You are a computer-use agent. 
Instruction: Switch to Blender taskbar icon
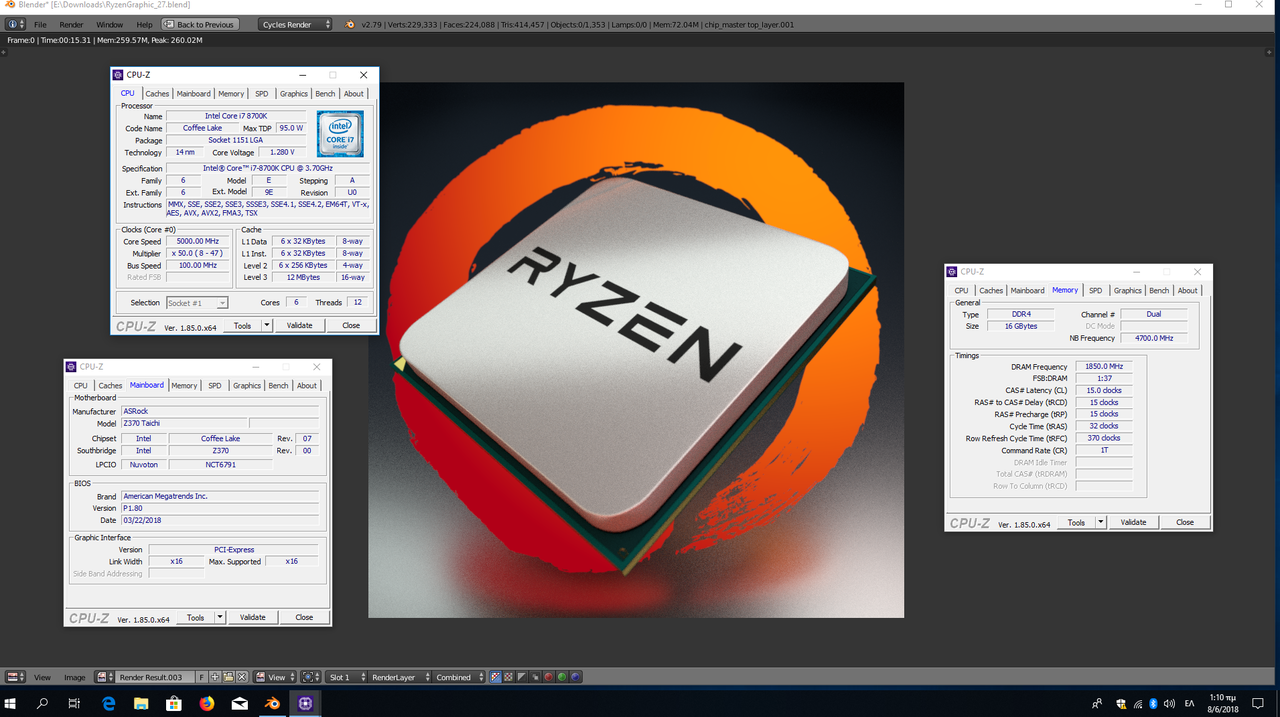272,704
